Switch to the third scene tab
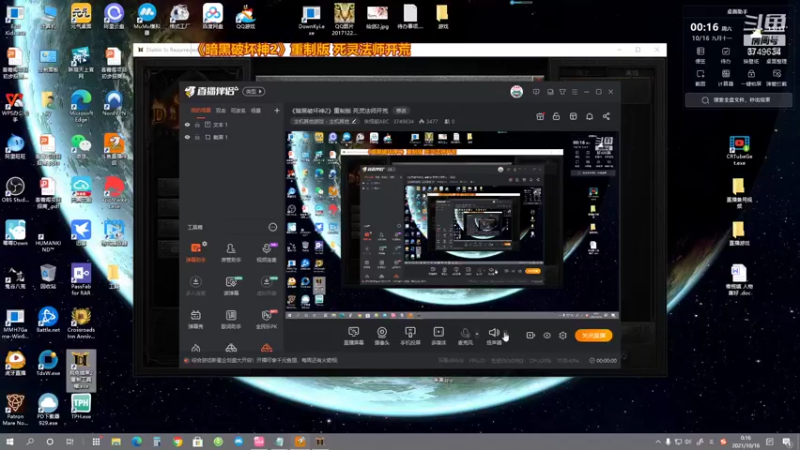800x450 pixels. click(x=238, y=110)
